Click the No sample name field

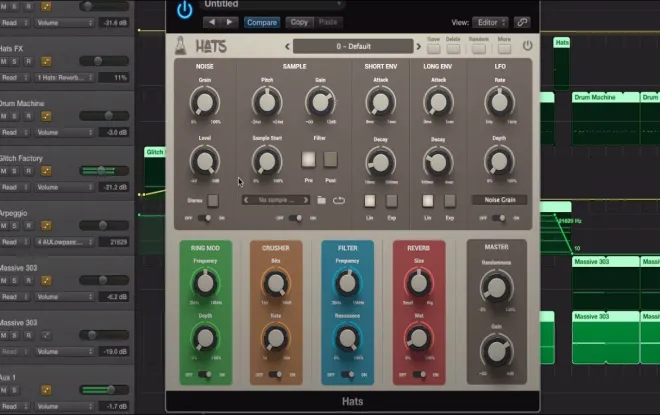[x=276, y=200]
